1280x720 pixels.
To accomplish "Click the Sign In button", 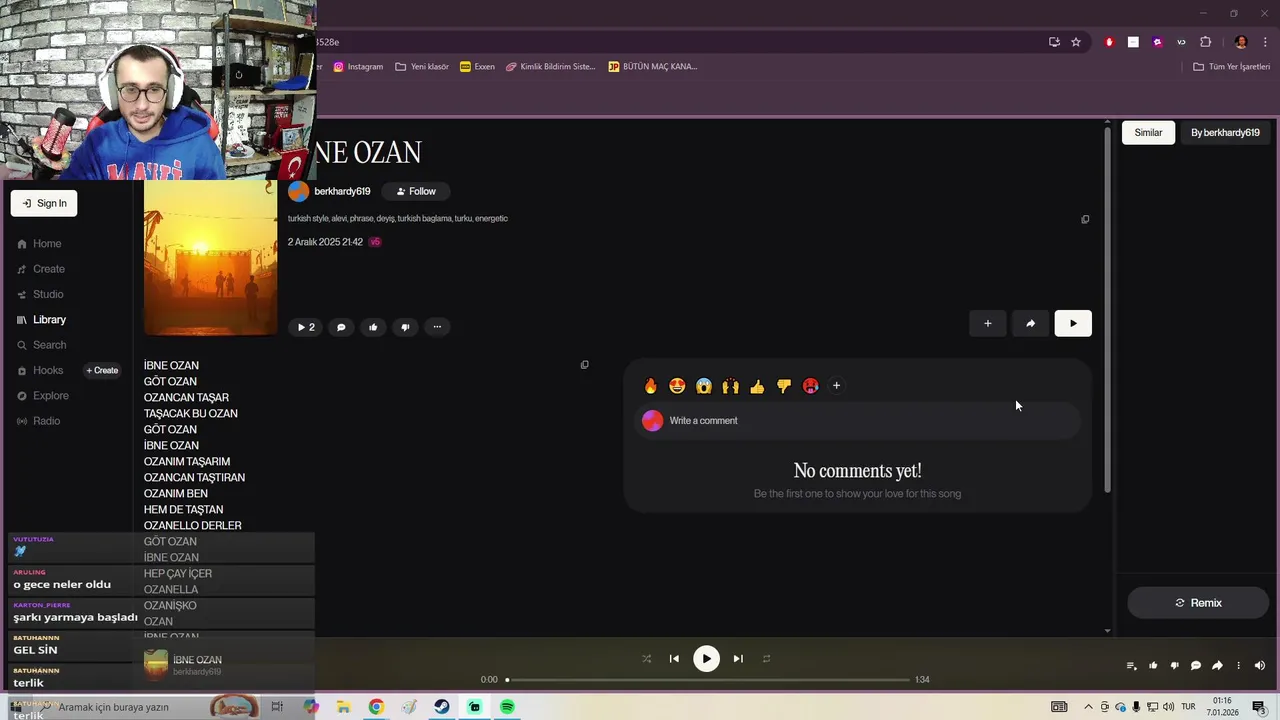I will coord(44,203).
